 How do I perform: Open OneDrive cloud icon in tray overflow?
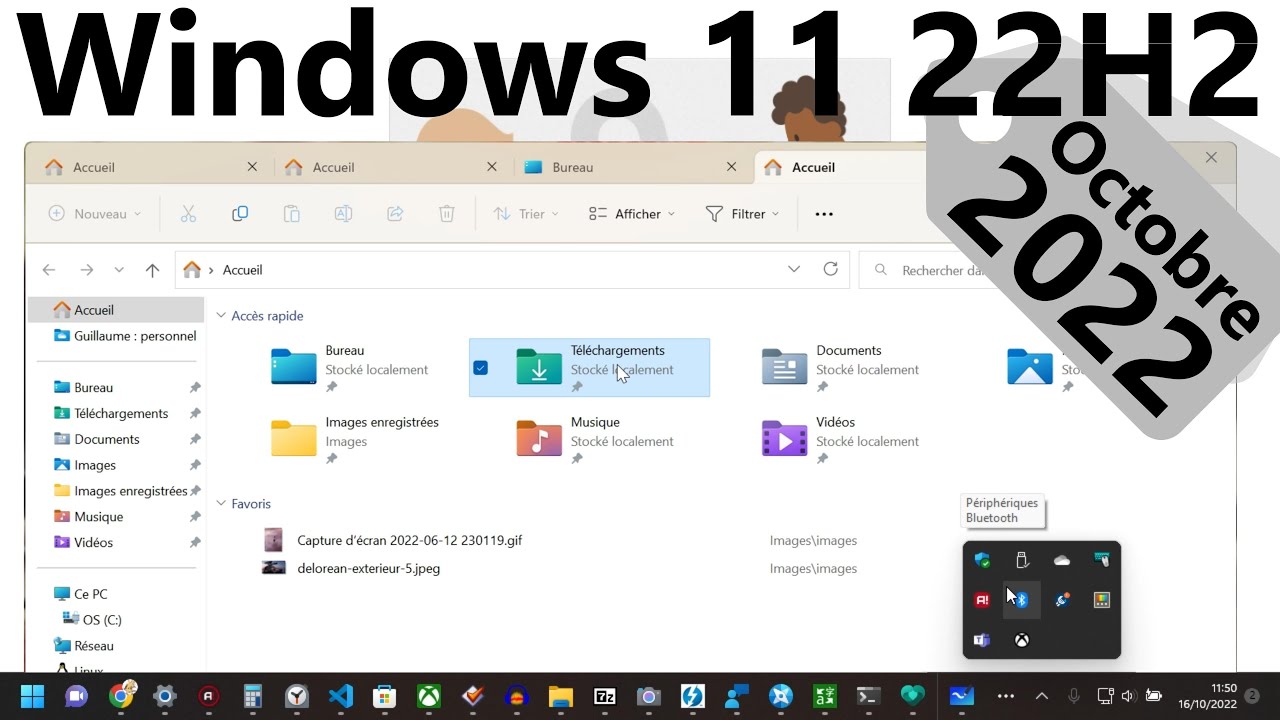pyautogui.click(x=1062, y=561)
